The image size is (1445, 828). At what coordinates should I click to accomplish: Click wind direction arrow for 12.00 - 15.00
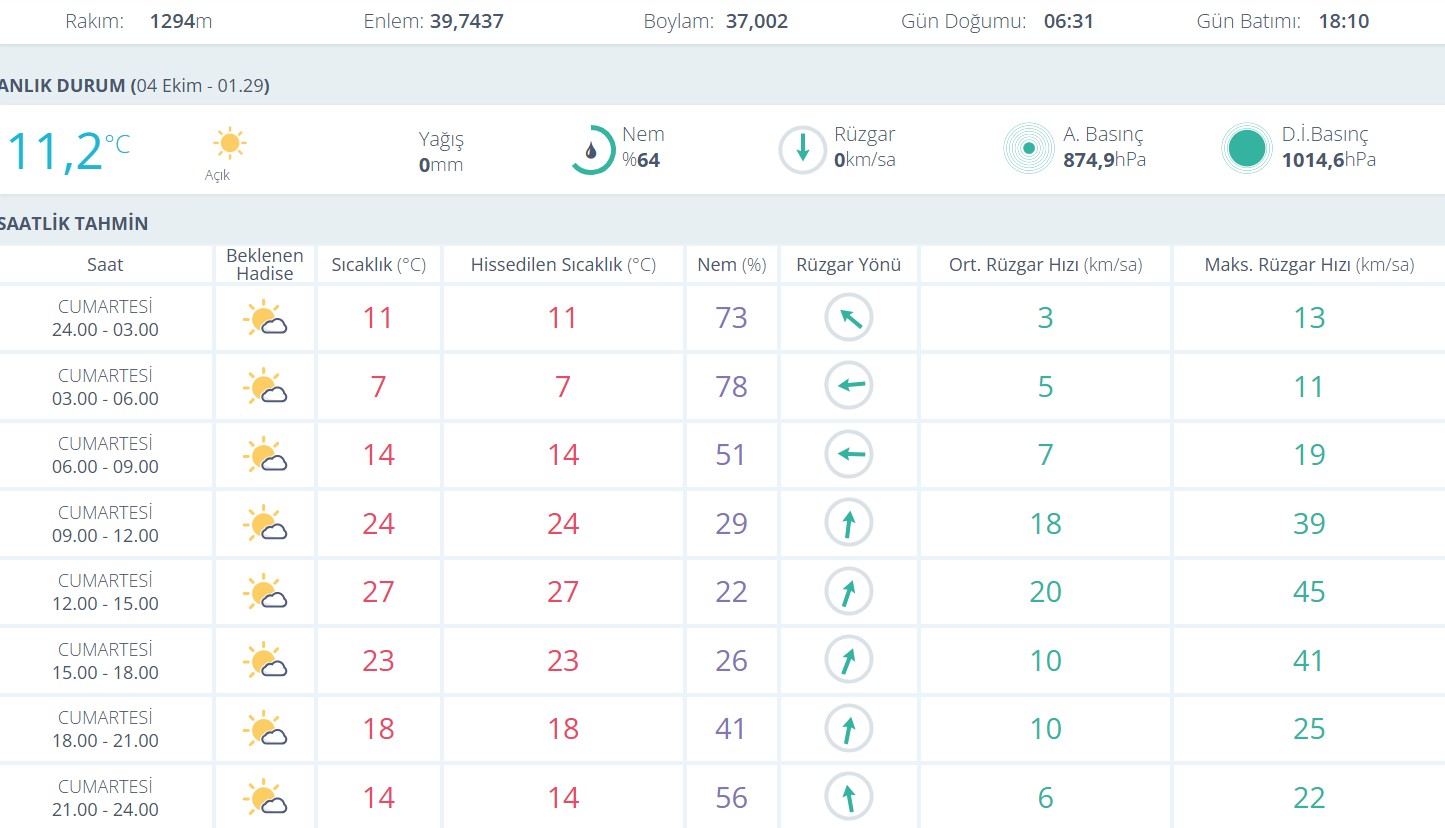[x=848, y=592]
